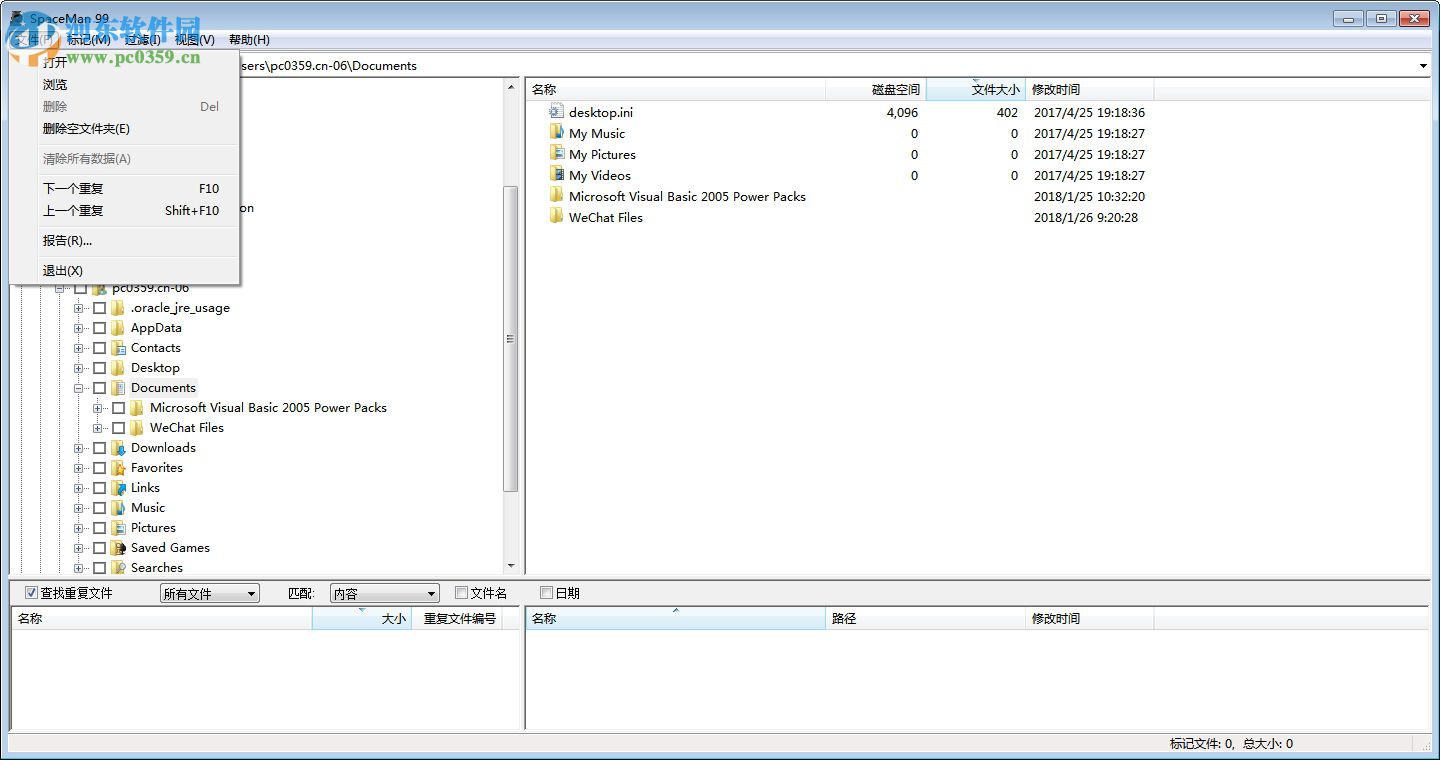
Task: Collapse the Documents tree node
Action: (x=79, y=388)
